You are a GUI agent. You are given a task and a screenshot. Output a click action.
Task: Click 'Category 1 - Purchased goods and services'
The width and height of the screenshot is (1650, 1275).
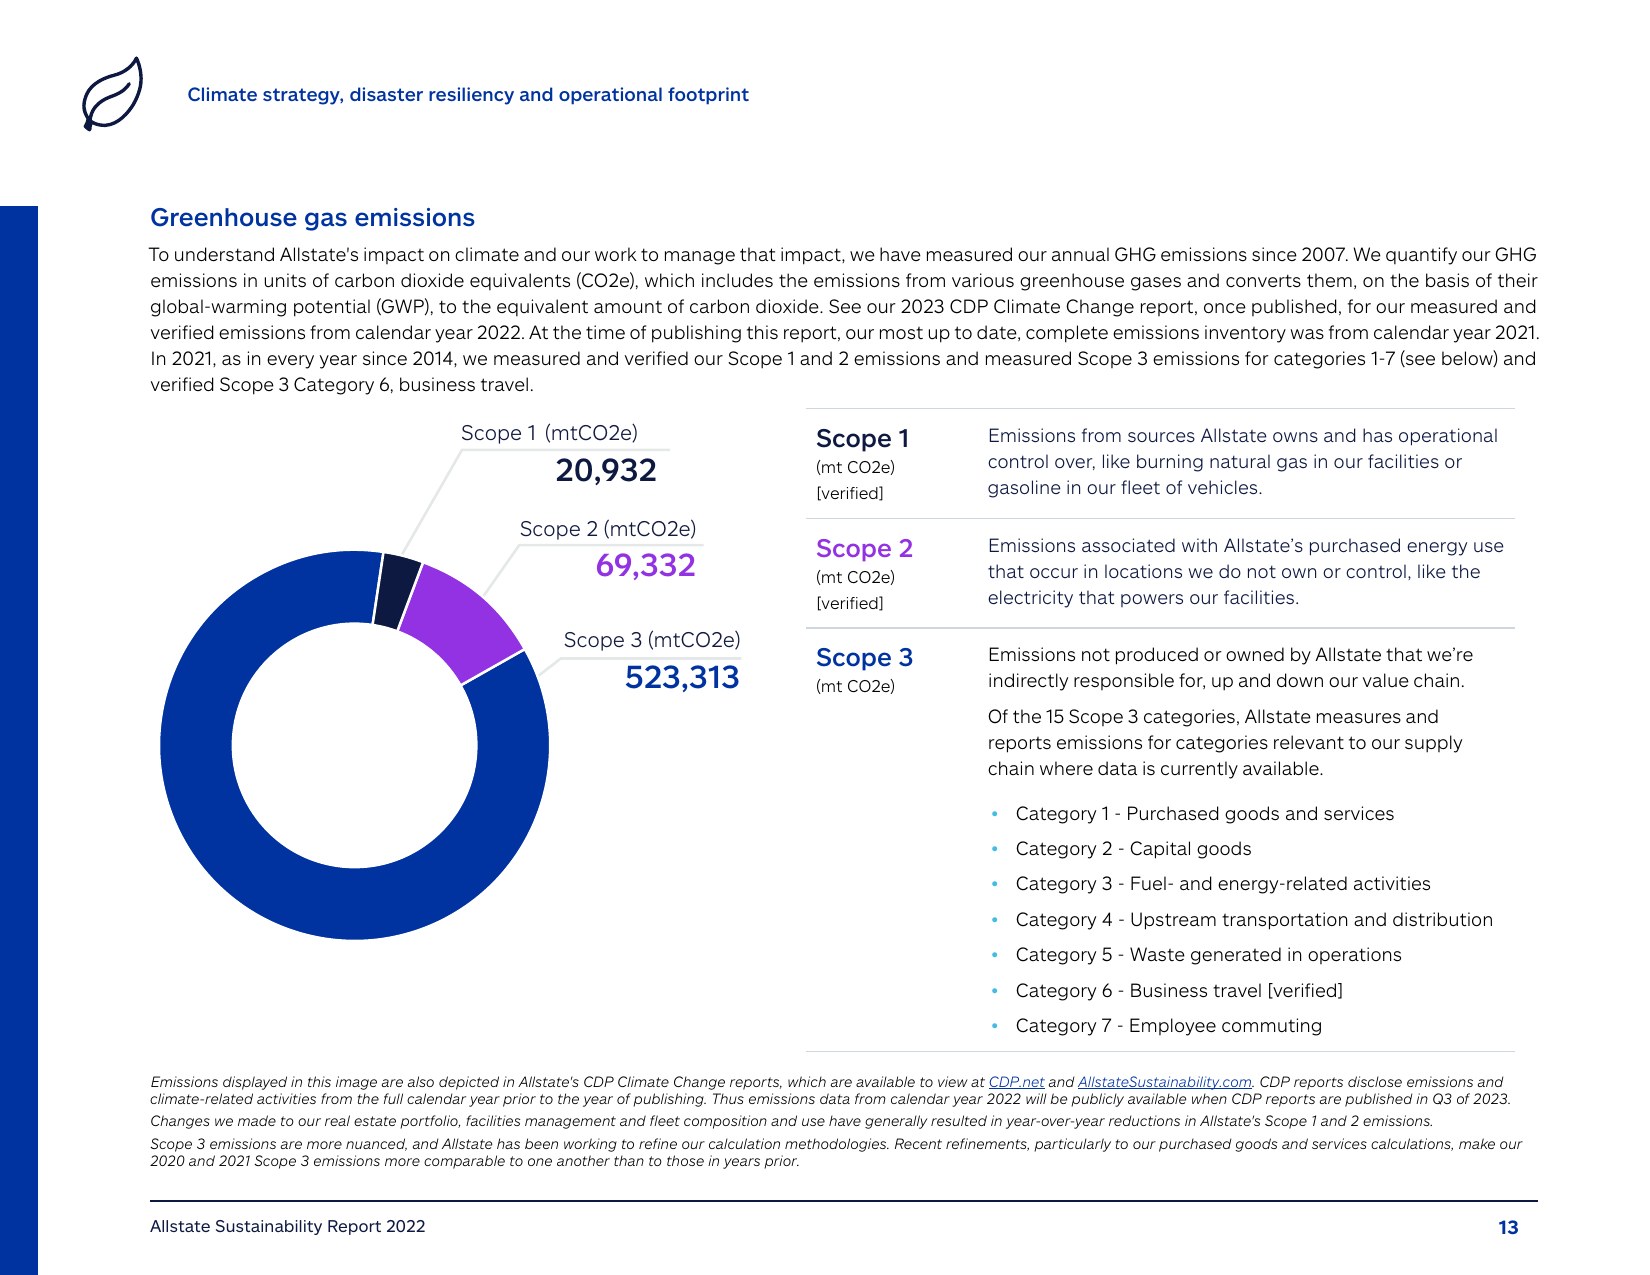pos(1205,814)
